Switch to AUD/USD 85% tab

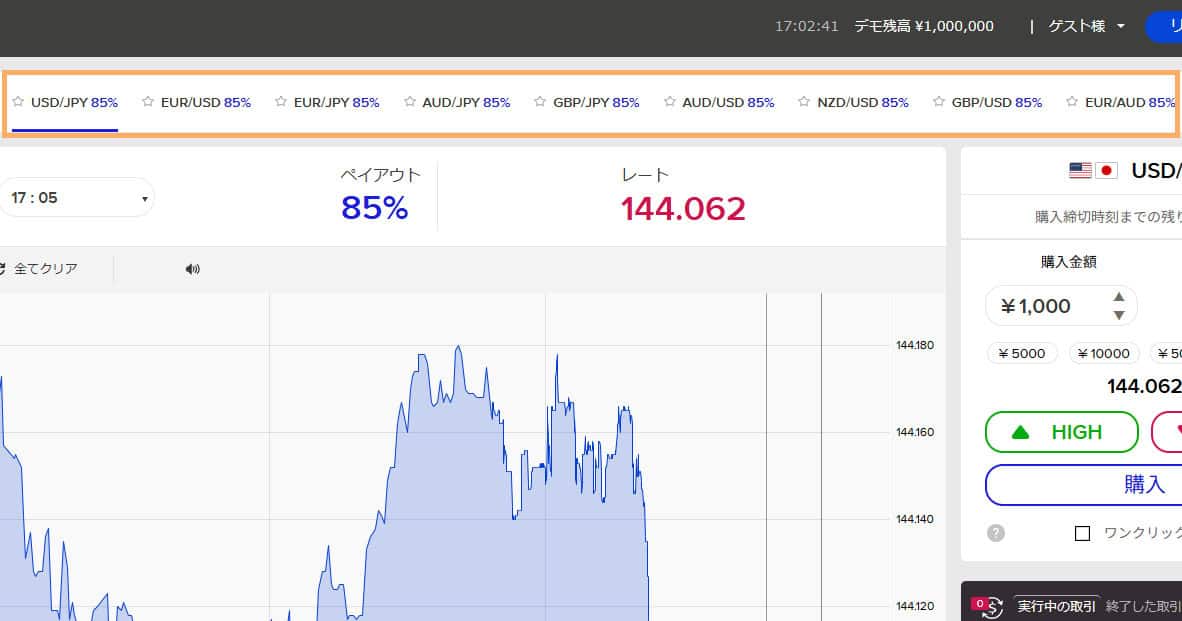727,102
